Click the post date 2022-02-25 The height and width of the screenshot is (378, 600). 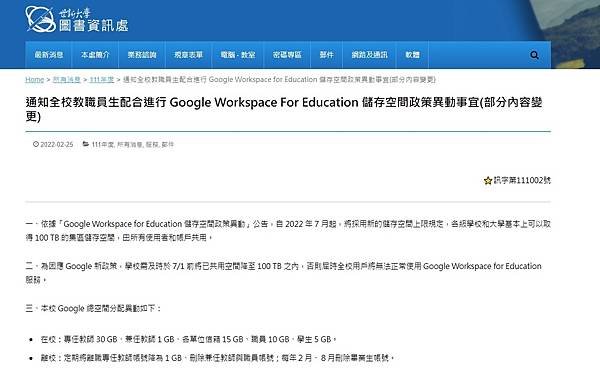coord(57,145)
